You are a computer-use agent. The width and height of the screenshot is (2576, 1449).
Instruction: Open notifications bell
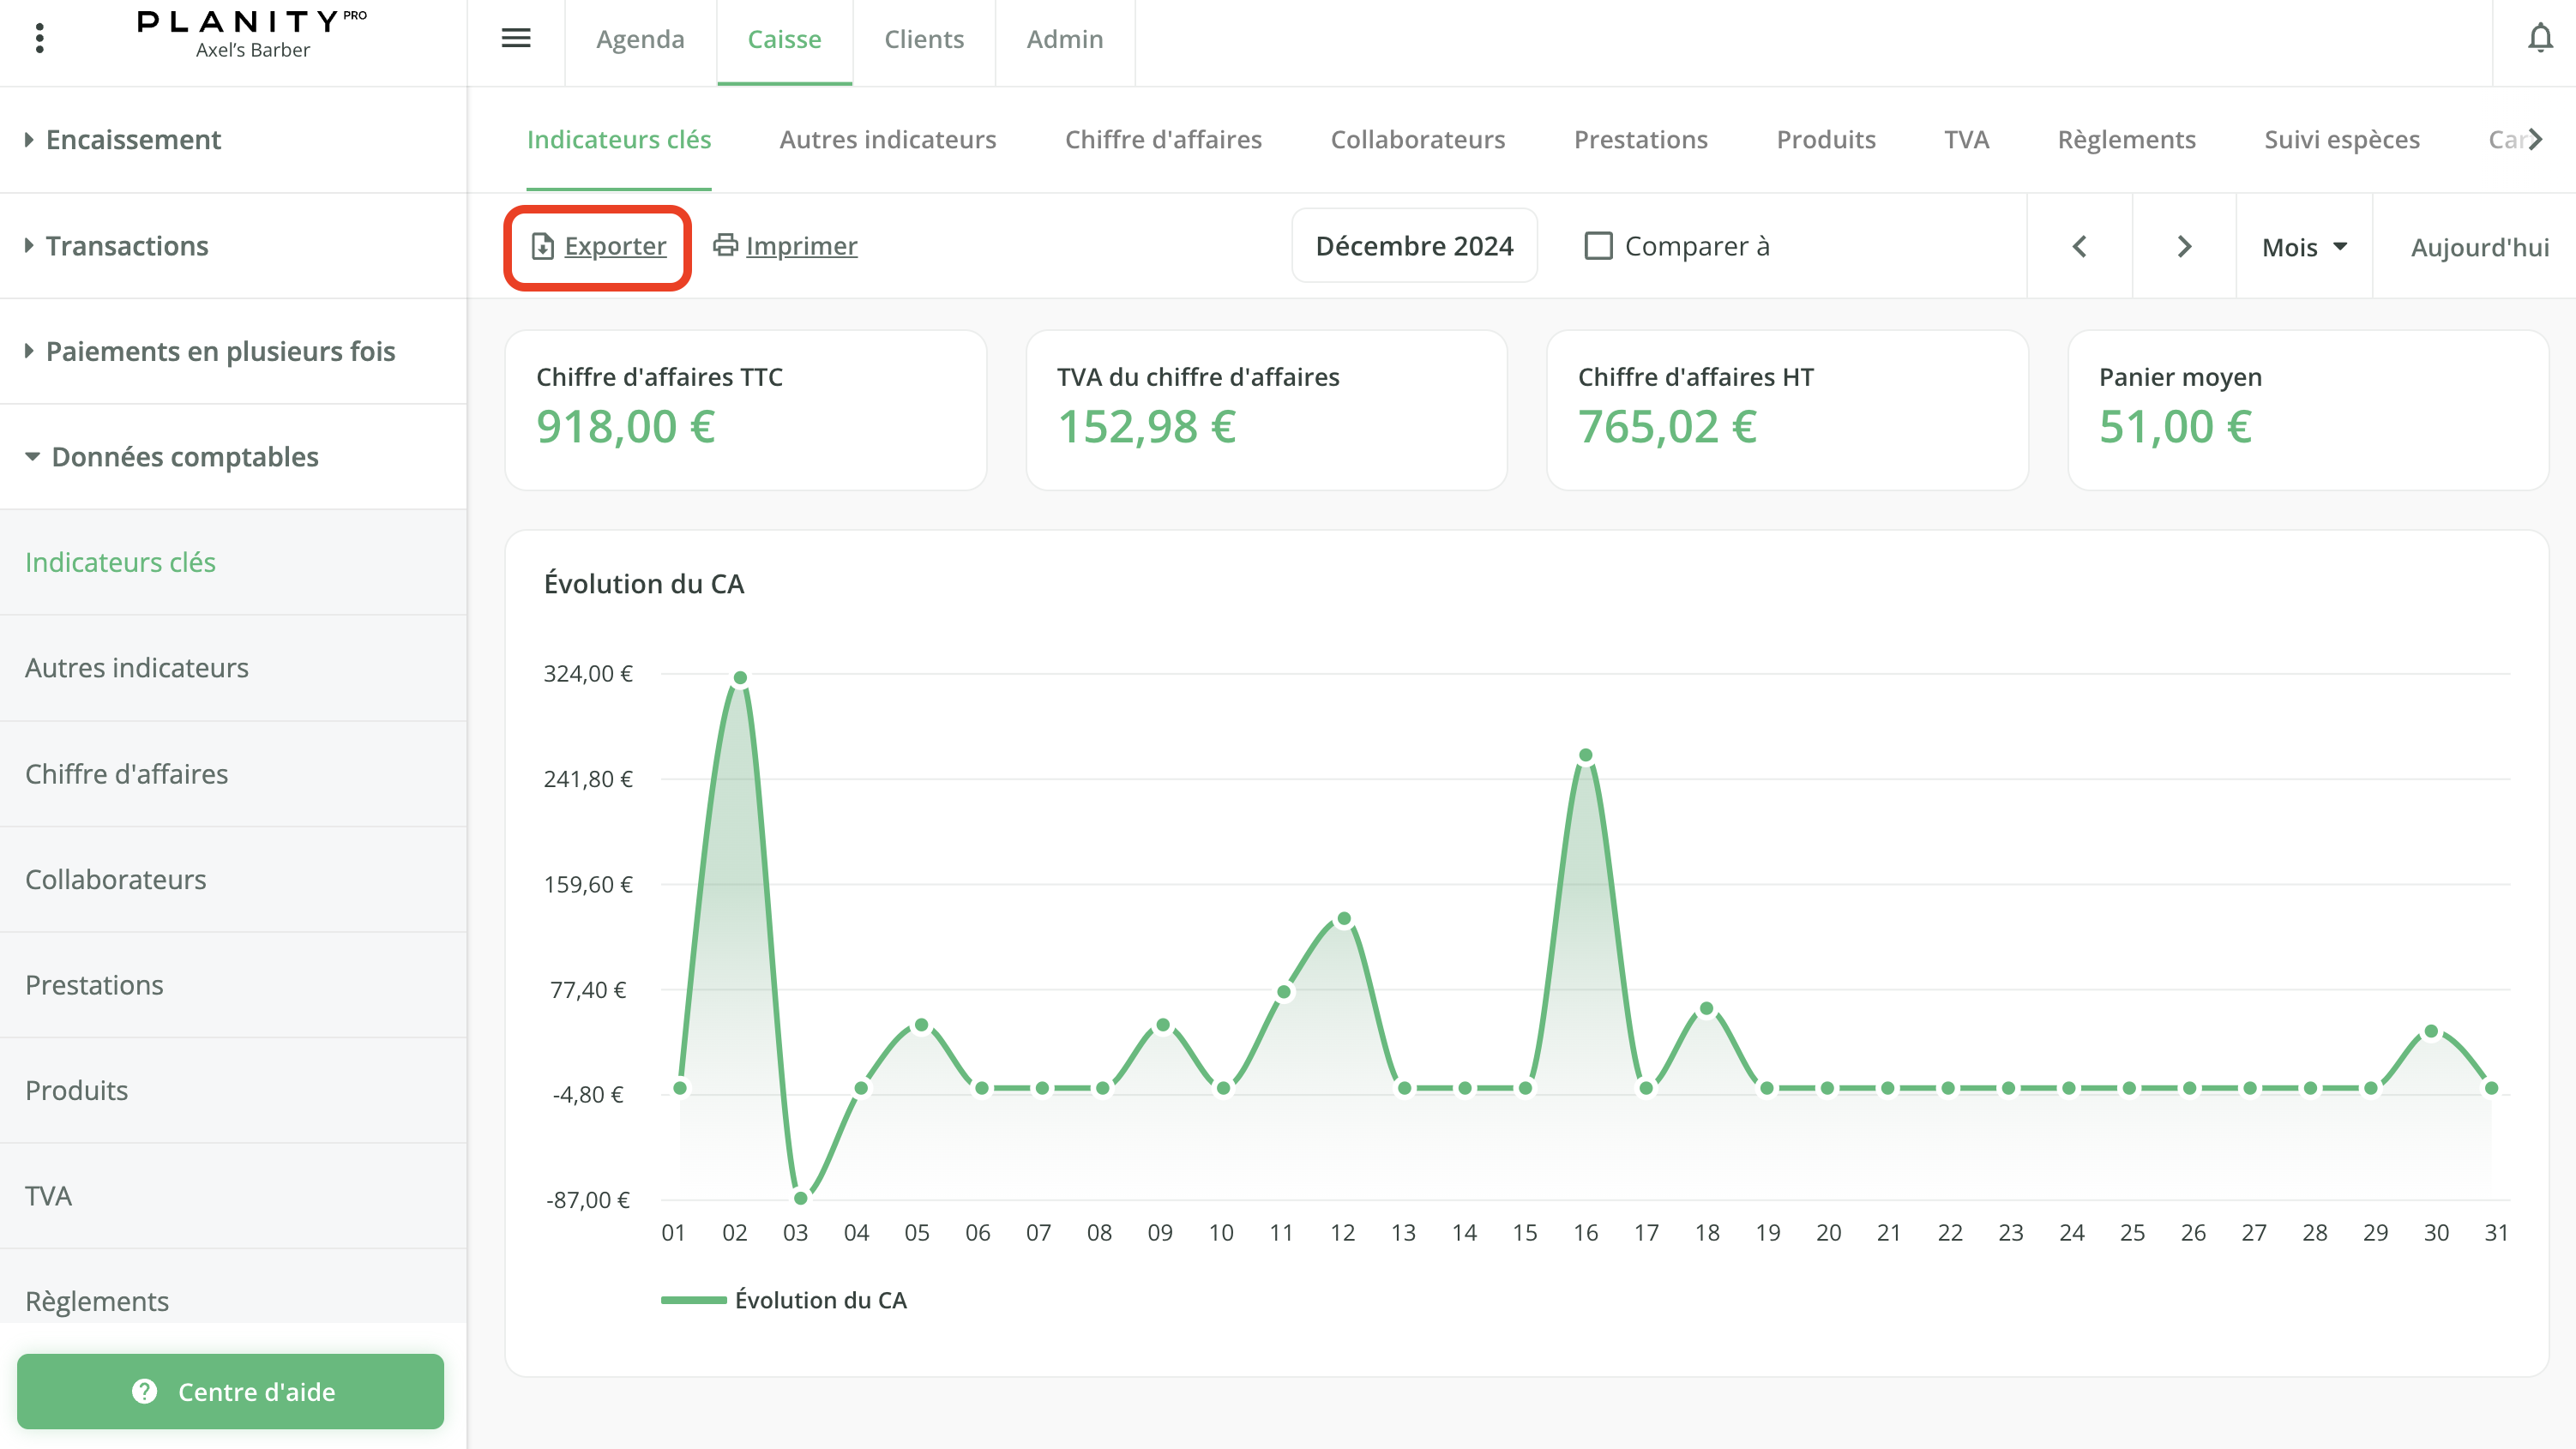tap(2540, 39)
